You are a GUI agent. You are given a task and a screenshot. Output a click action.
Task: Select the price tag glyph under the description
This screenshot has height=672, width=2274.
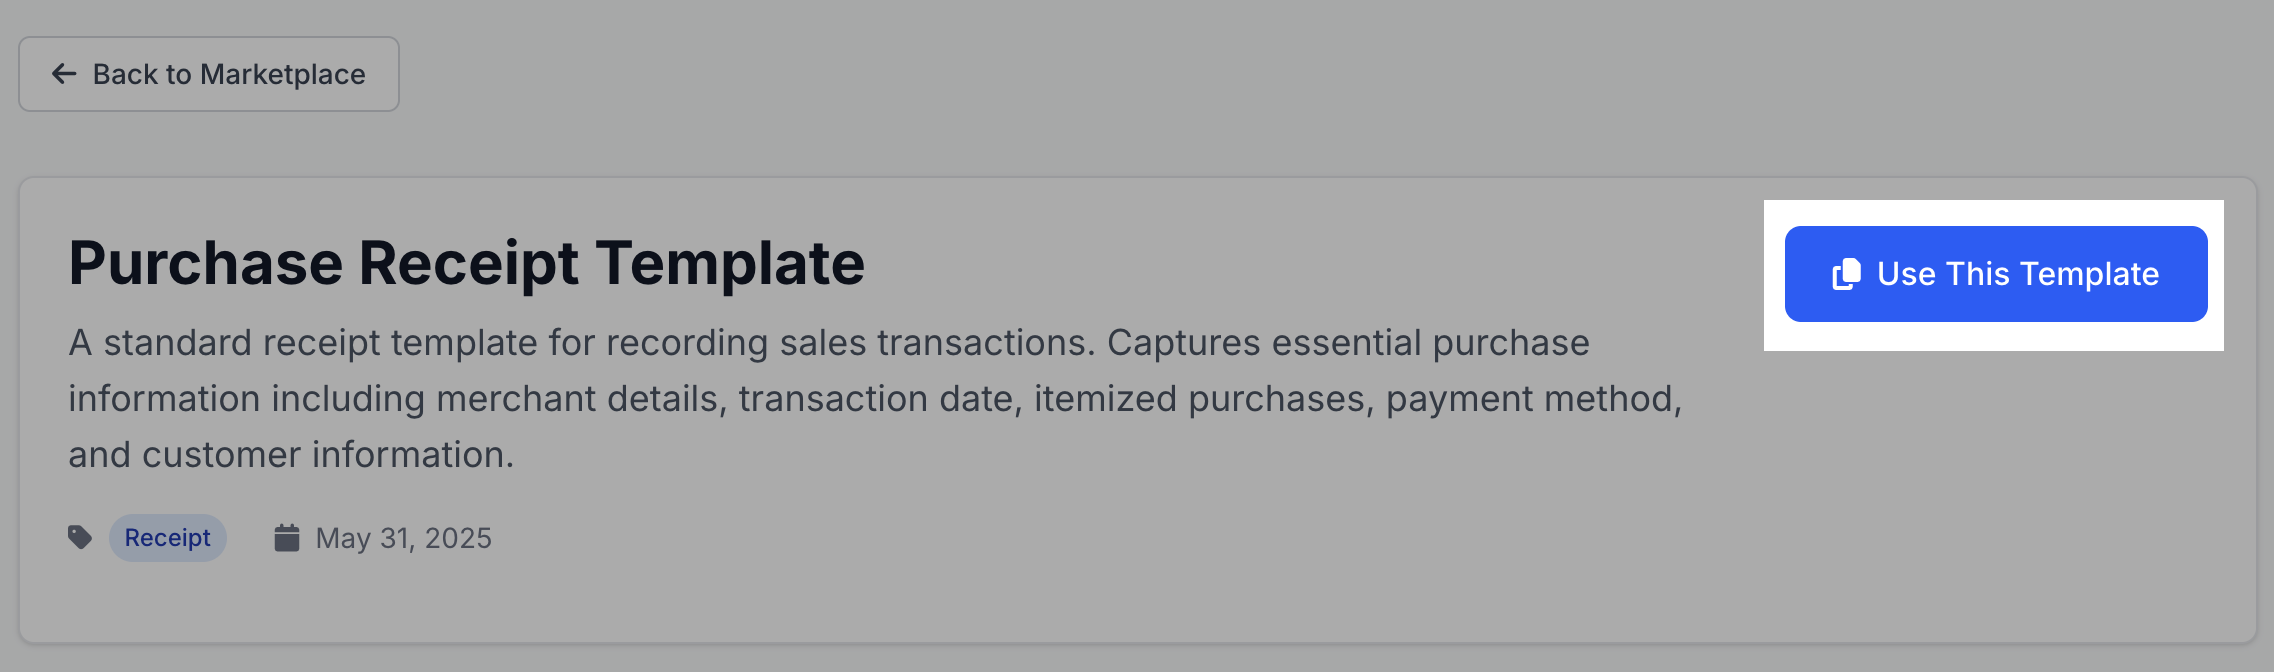click(x=80, y=538)
